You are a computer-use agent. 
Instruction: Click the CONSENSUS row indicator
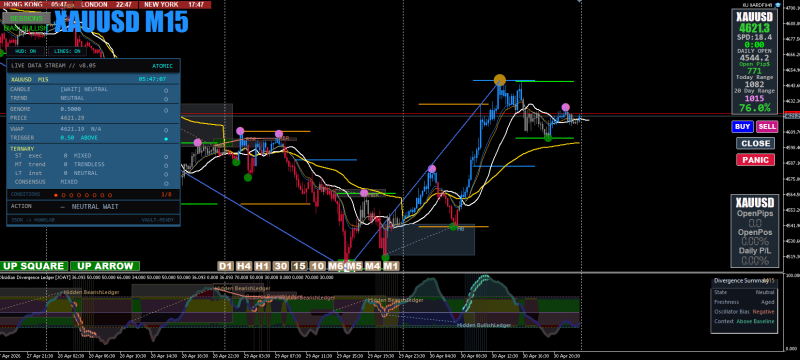click(166, 183)
